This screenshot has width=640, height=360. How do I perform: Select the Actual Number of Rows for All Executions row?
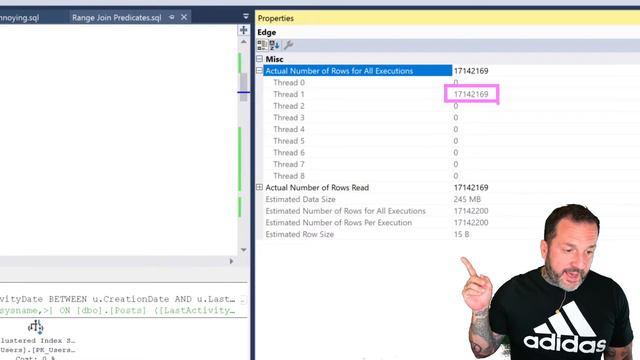pos(358,71)
